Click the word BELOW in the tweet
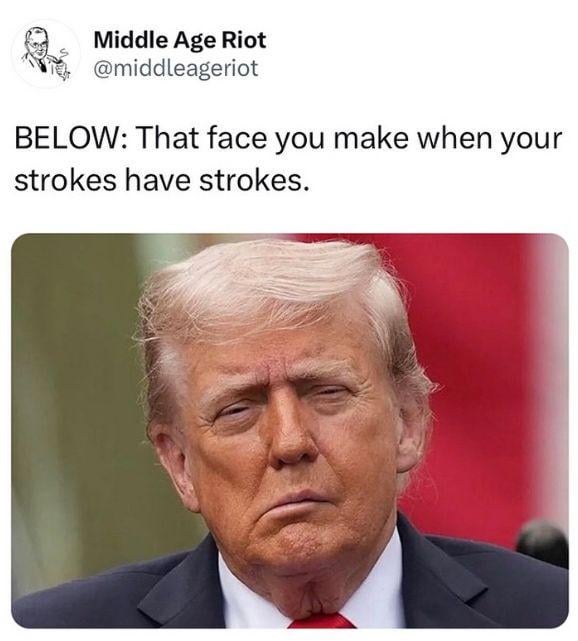The image size is (578, 641). point(69,139)
